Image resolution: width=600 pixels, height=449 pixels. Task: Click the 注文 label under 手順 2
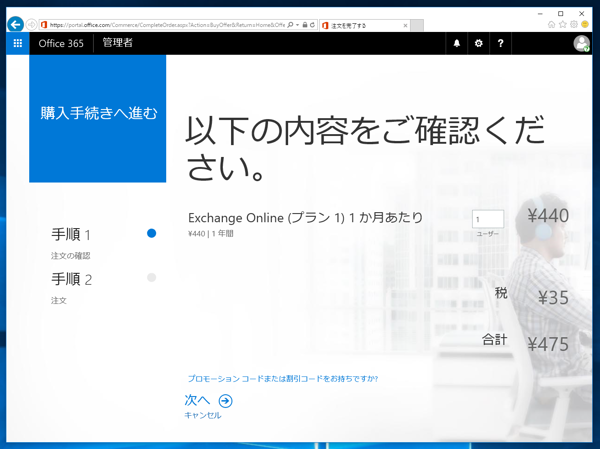click(59, 300)
